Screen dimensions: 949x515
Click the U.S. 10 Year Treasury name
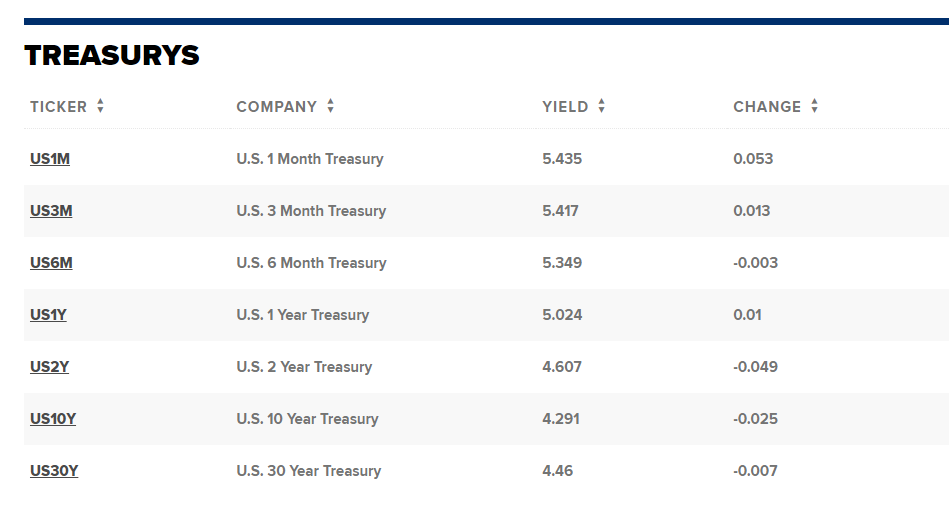point(307,419)
